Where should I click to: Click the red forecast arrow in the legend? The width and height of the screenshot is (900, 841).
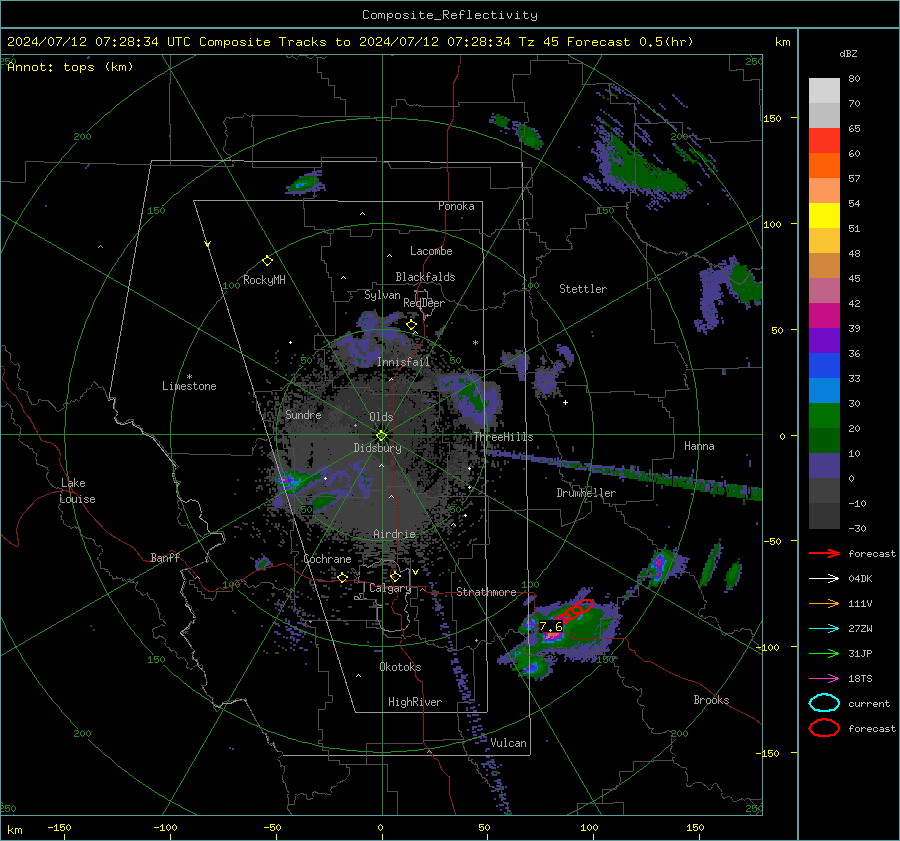click(824, 553)
